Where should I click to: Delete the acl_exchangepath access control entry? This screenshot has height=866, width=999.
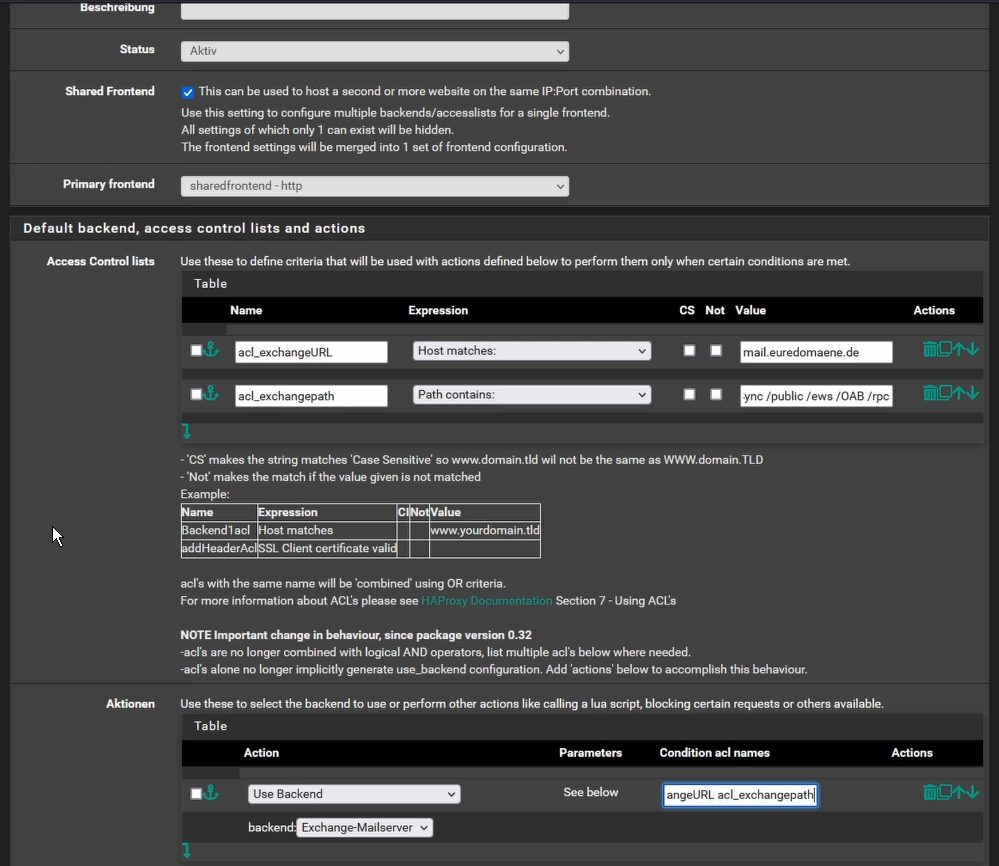pos(930,393)
